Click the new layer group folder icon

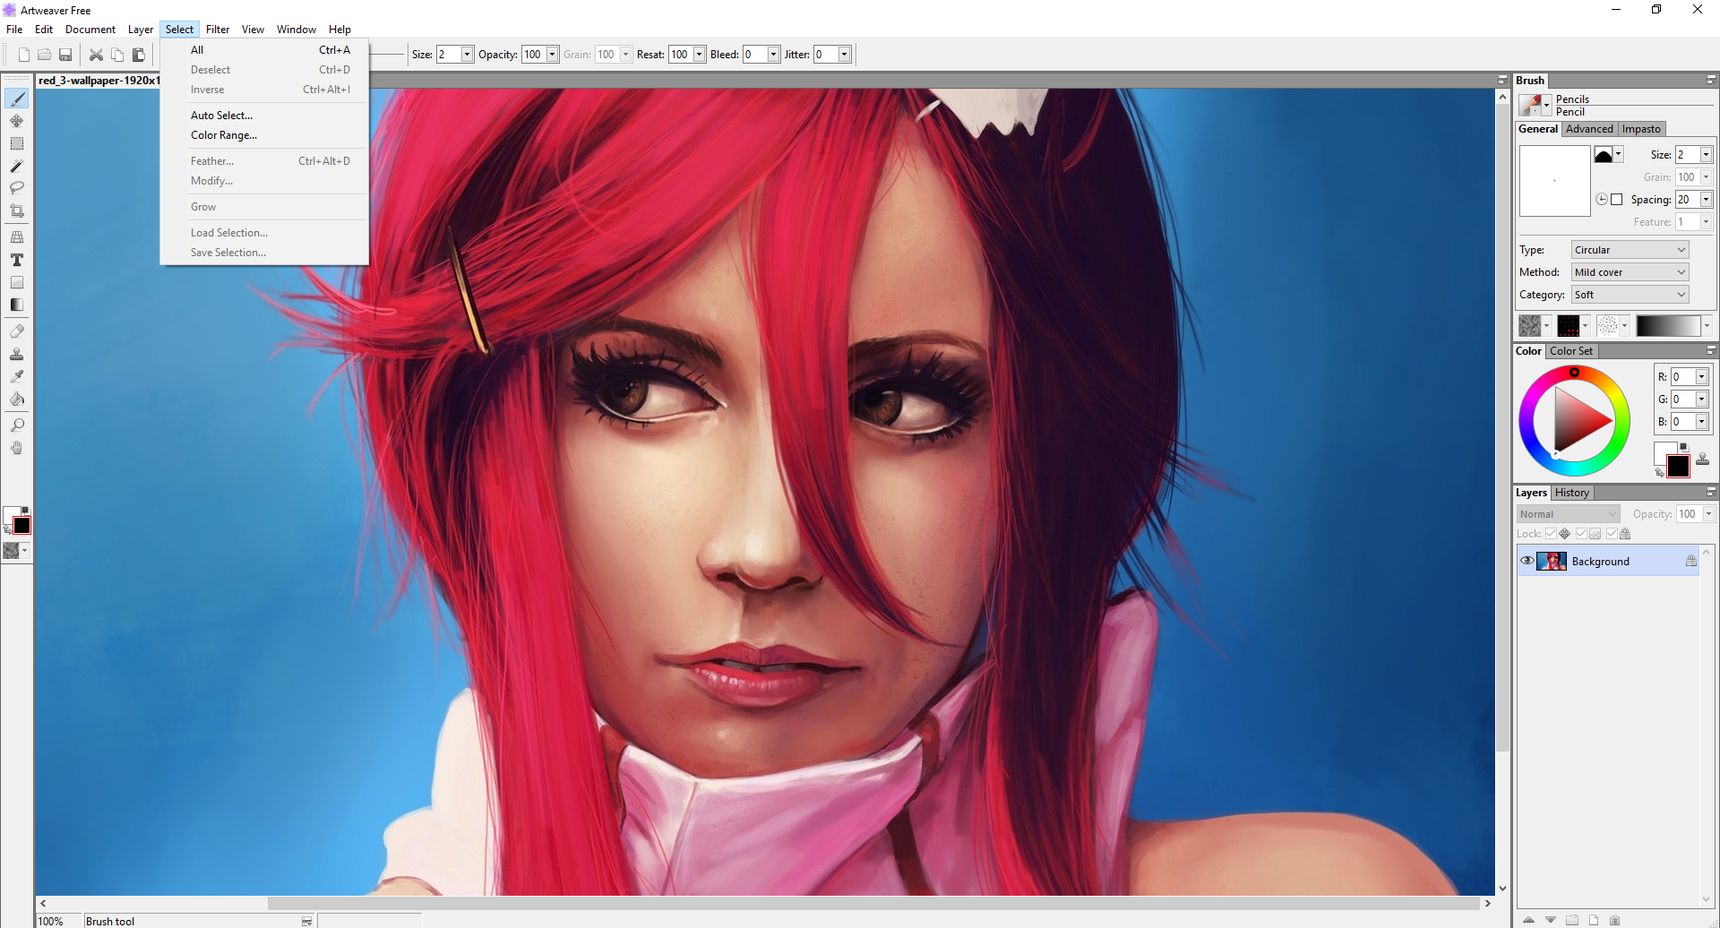pyautogui.click(x=1572, y=920)
